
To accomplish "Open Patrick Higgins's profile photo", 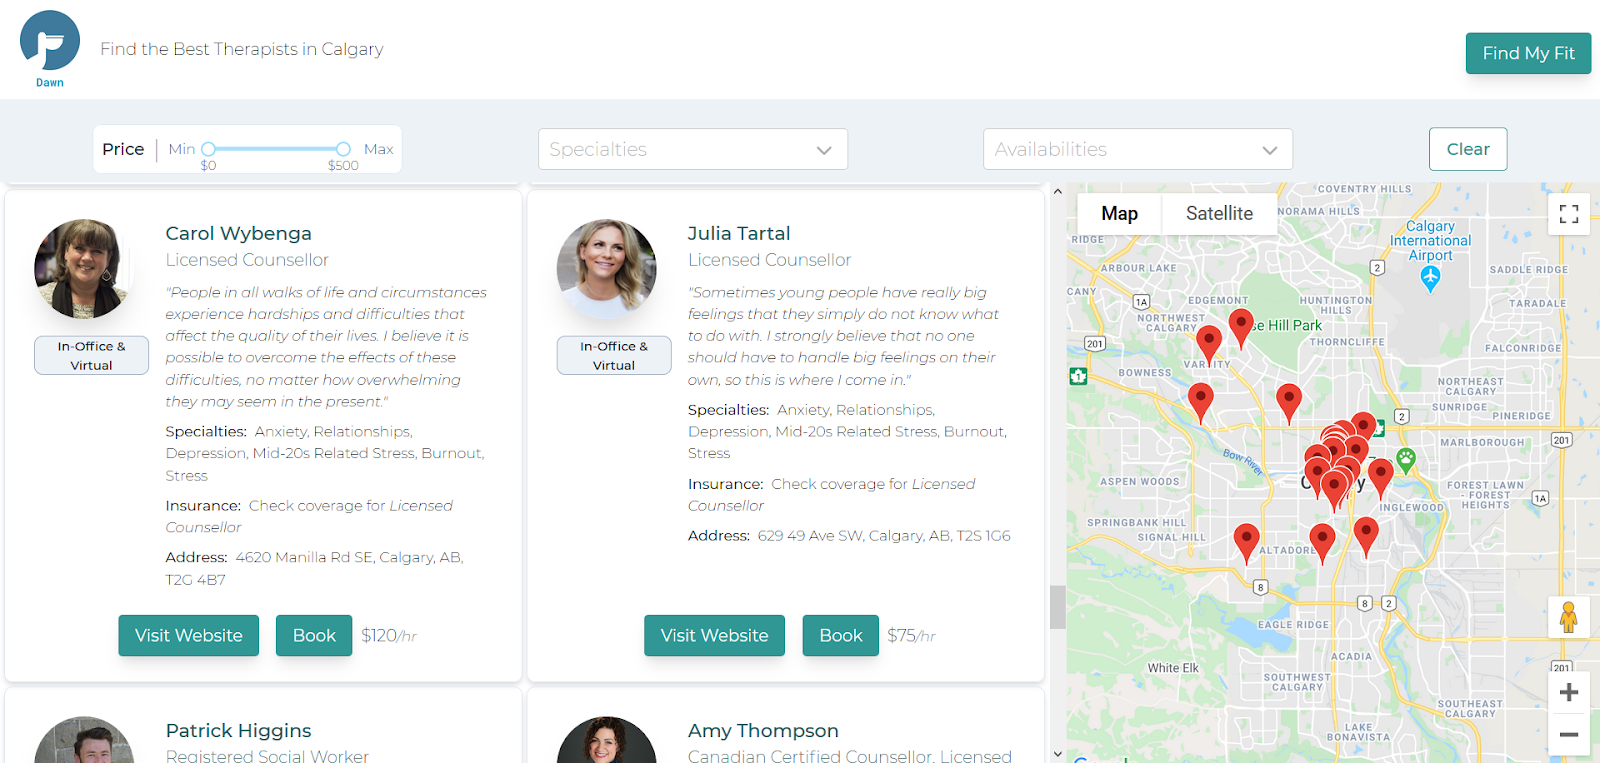I will coord(84,740).
